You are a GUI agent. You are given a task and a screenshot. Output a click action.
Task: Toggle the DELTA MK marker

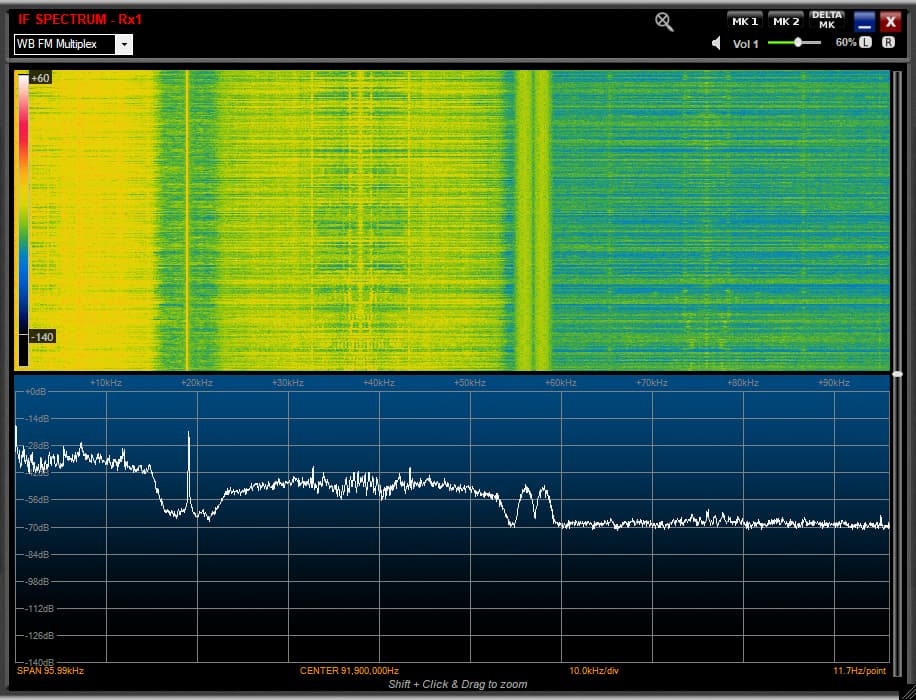pyautogui.click(x=827, y=20)
